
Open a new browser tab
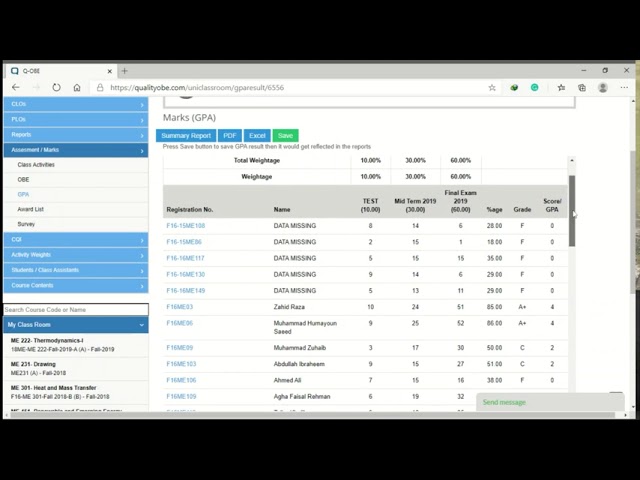(x=124, y=71)
